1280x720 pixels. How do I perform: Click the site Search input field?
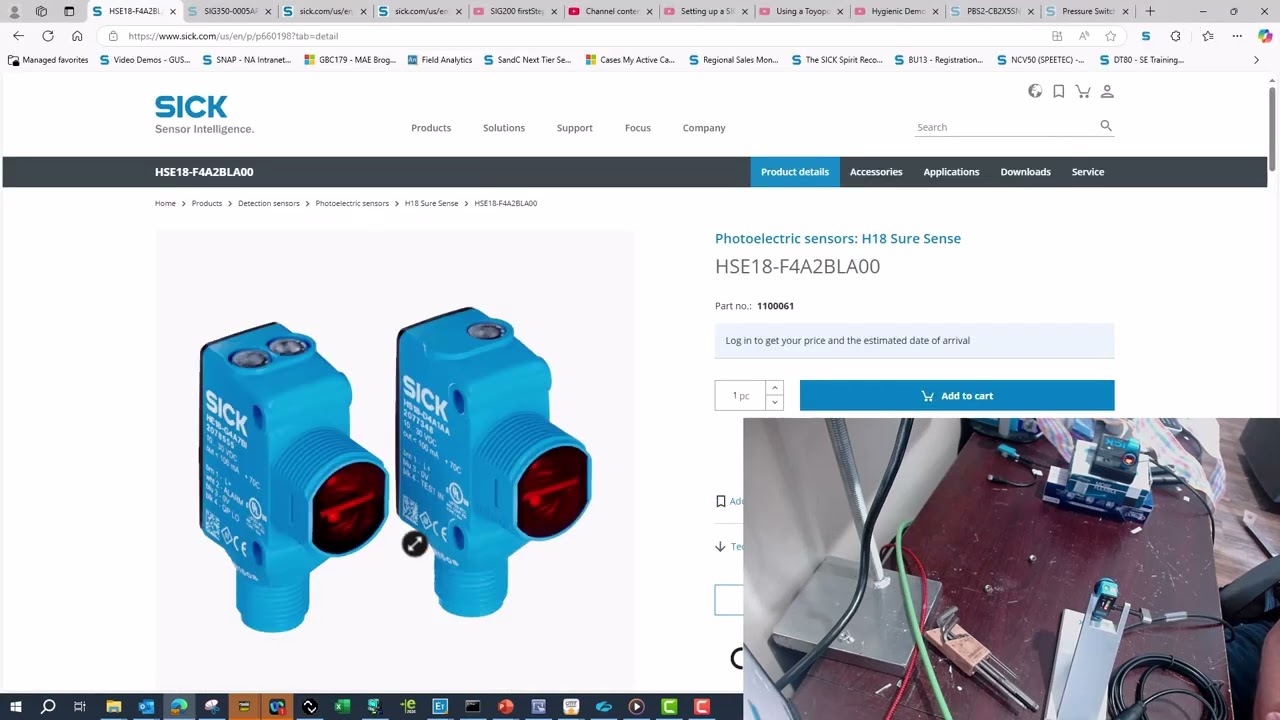(x=1005, y=127)
